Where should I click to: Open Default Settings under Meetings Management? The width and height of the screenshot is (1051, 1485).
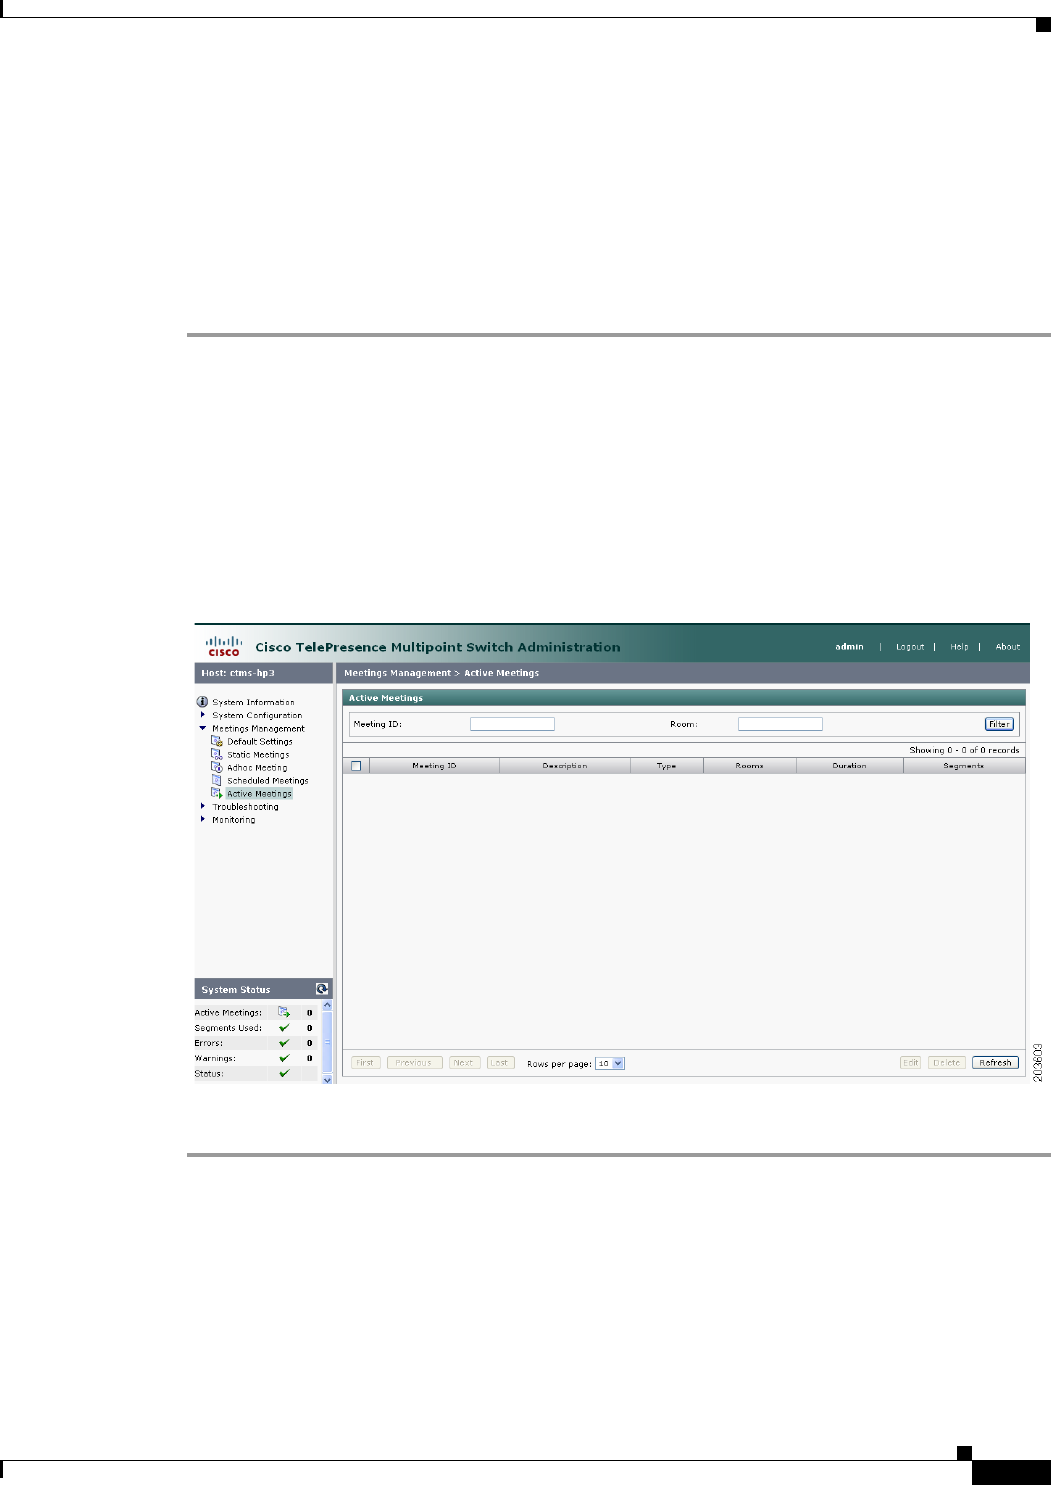coord(260,742)
